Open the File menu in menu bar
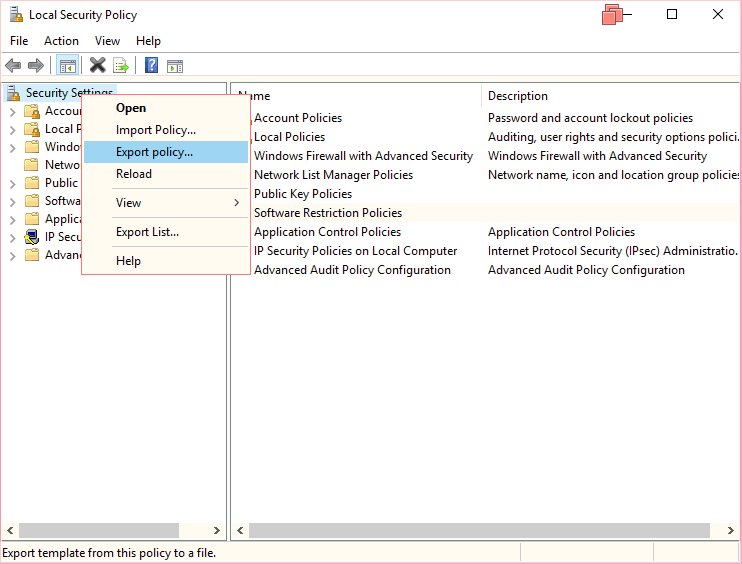 pos(19,41)
